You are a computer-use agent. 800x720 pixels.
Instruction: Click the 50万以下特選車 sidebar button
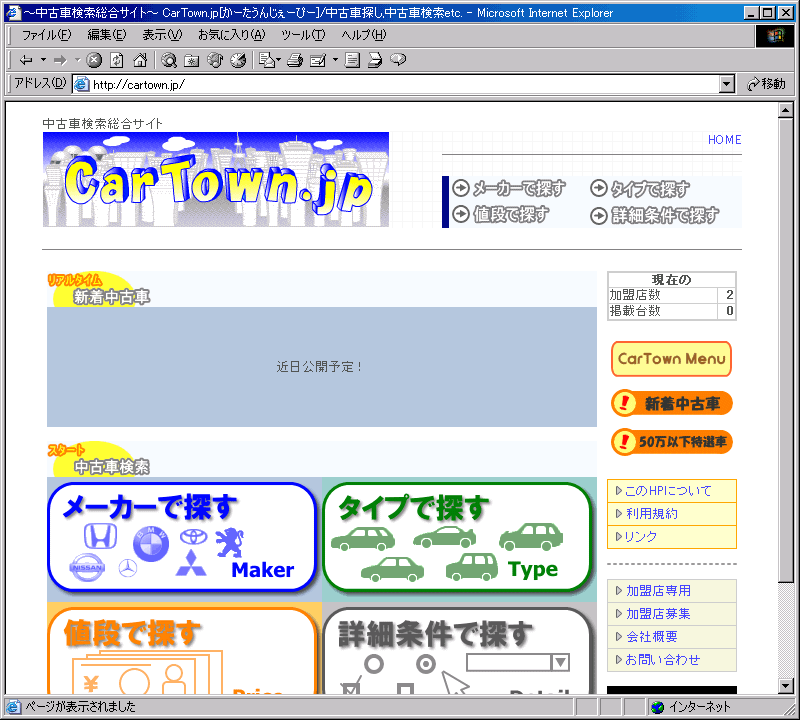pos(671,441)
